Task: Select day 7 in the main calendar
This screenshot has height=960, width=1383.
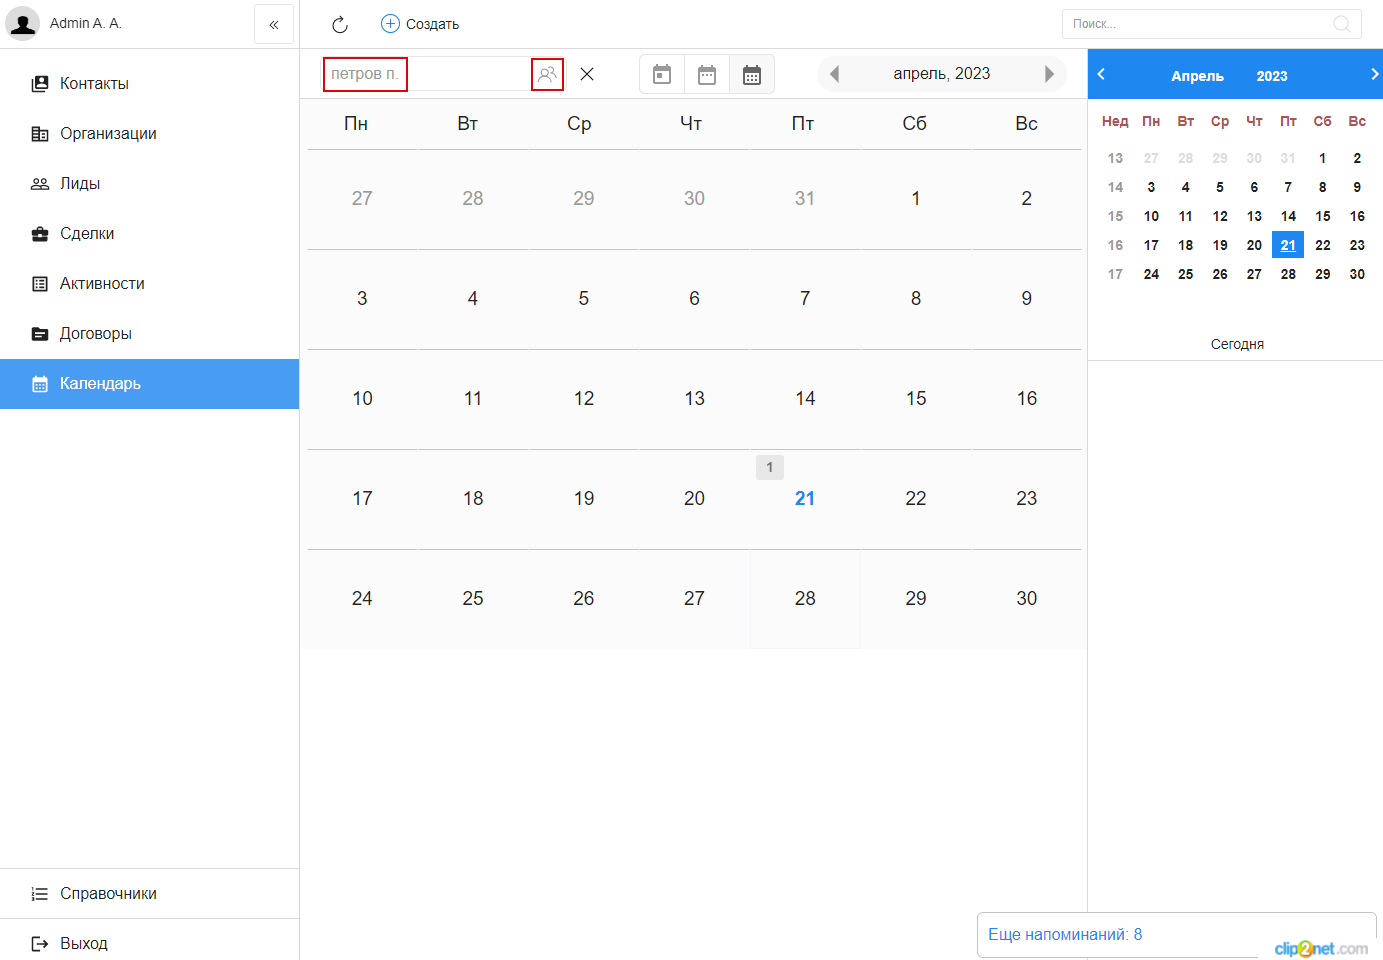Action: tap(805, 299)
